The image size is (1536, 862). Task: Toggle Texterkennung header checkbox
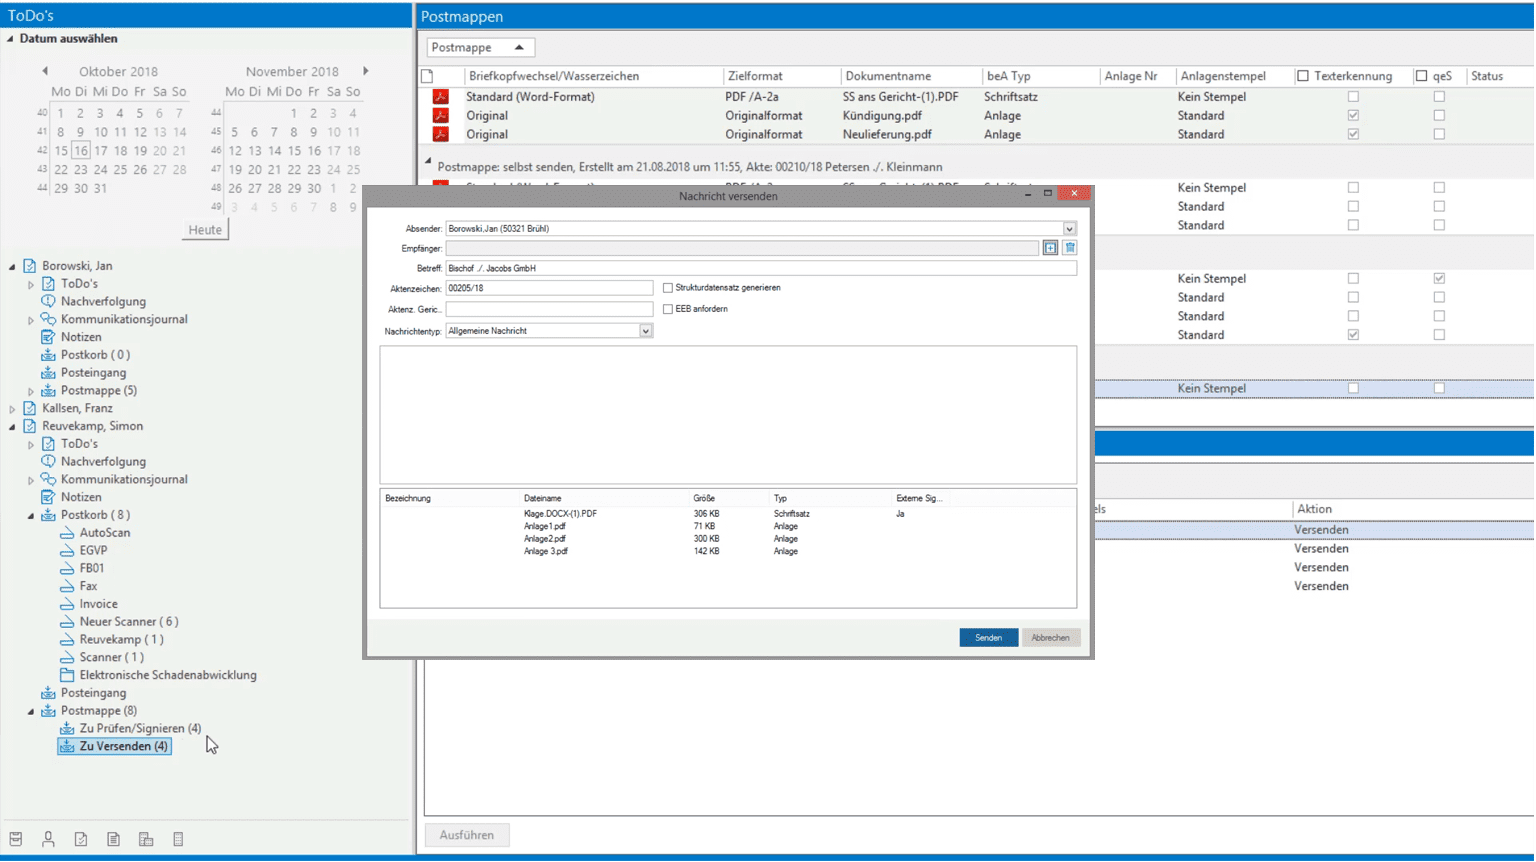pyautogui.click(x=1303, y=76)
